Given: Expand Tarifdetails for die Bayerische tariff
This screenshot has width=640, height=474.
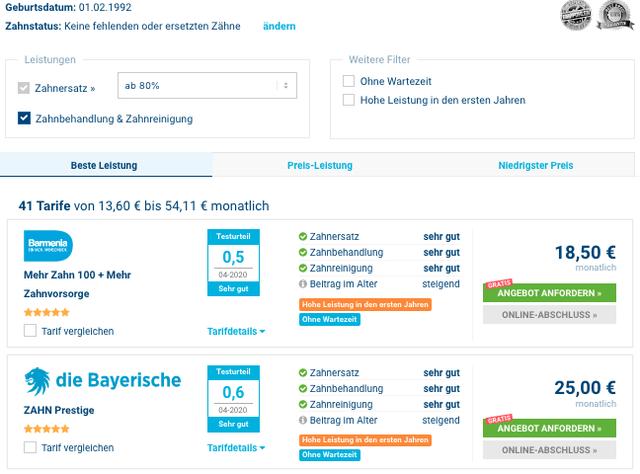Looking at the screenshot, I should (236, 447).
